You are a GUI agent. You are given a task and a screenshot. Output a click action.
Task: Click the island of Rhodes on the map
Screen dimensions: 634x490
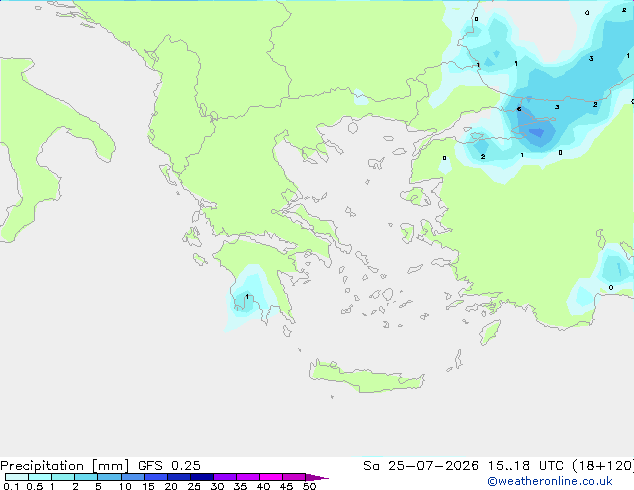pos(490,332)
